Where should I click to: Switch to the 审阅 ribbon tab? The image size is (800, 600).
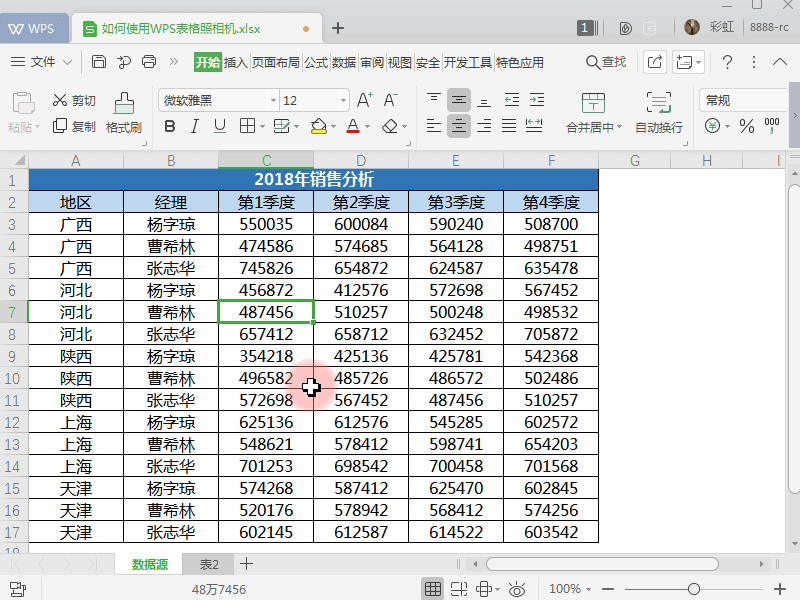(x=372, y=63)
